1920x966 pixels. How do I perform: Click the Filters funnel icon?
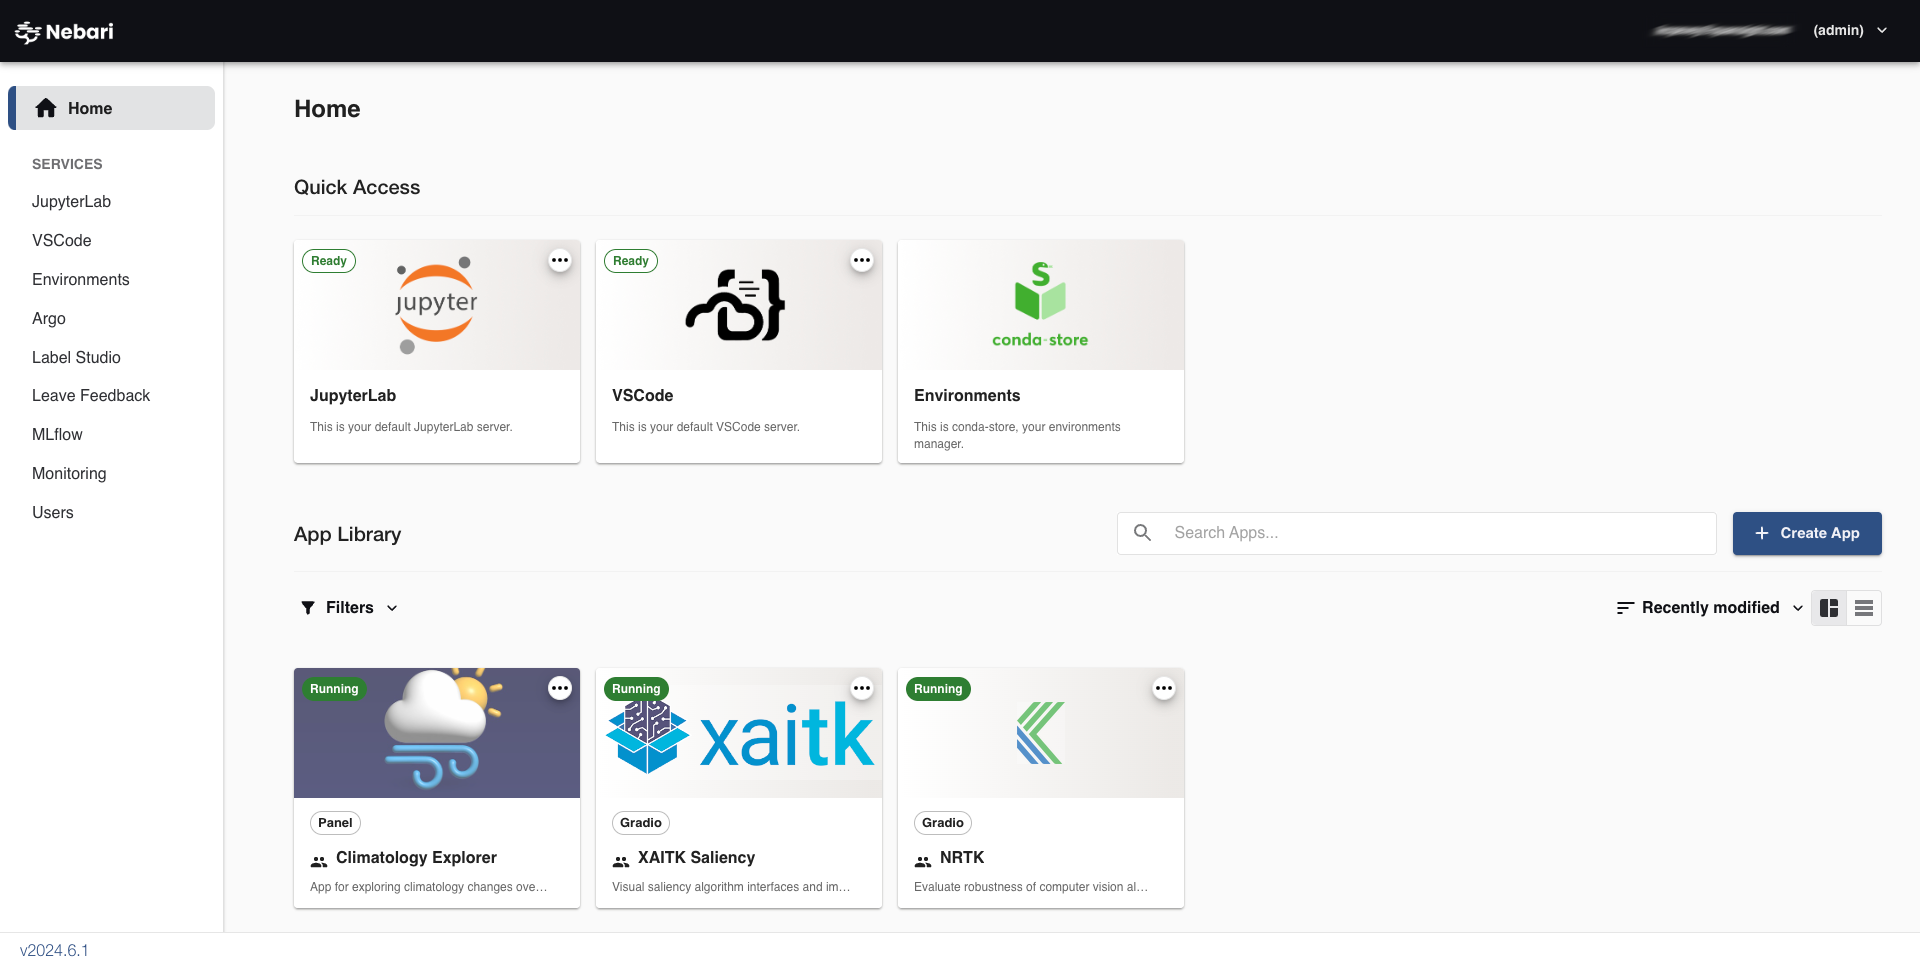click(308, 607)
